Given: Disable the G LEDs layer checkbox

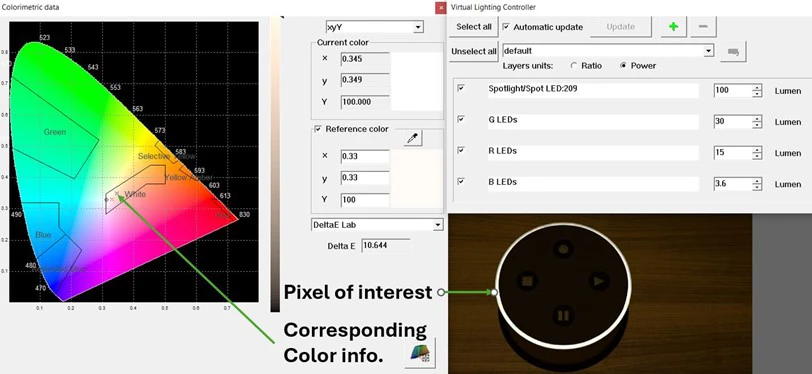Looking at the screenshot, I should pyautogui.click(x=460, y=120).
